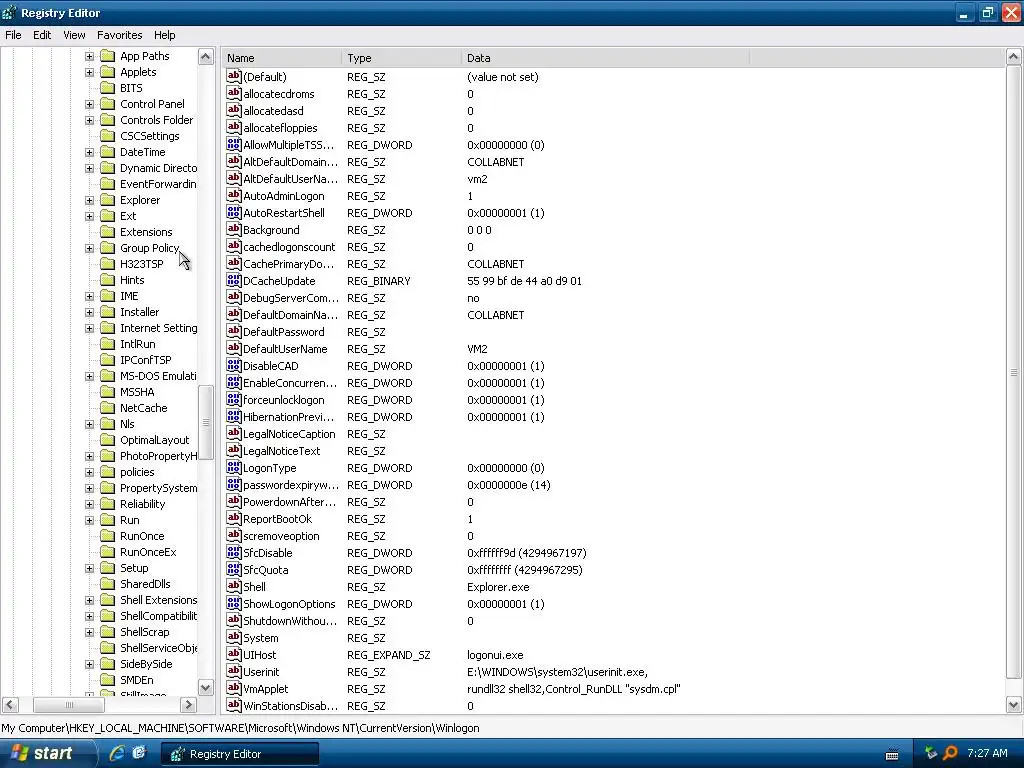The width and height of the screenshot is (1024, 768).
Task: Select the LegalNoticeCaption value name
Action: (x=289, y=434)
